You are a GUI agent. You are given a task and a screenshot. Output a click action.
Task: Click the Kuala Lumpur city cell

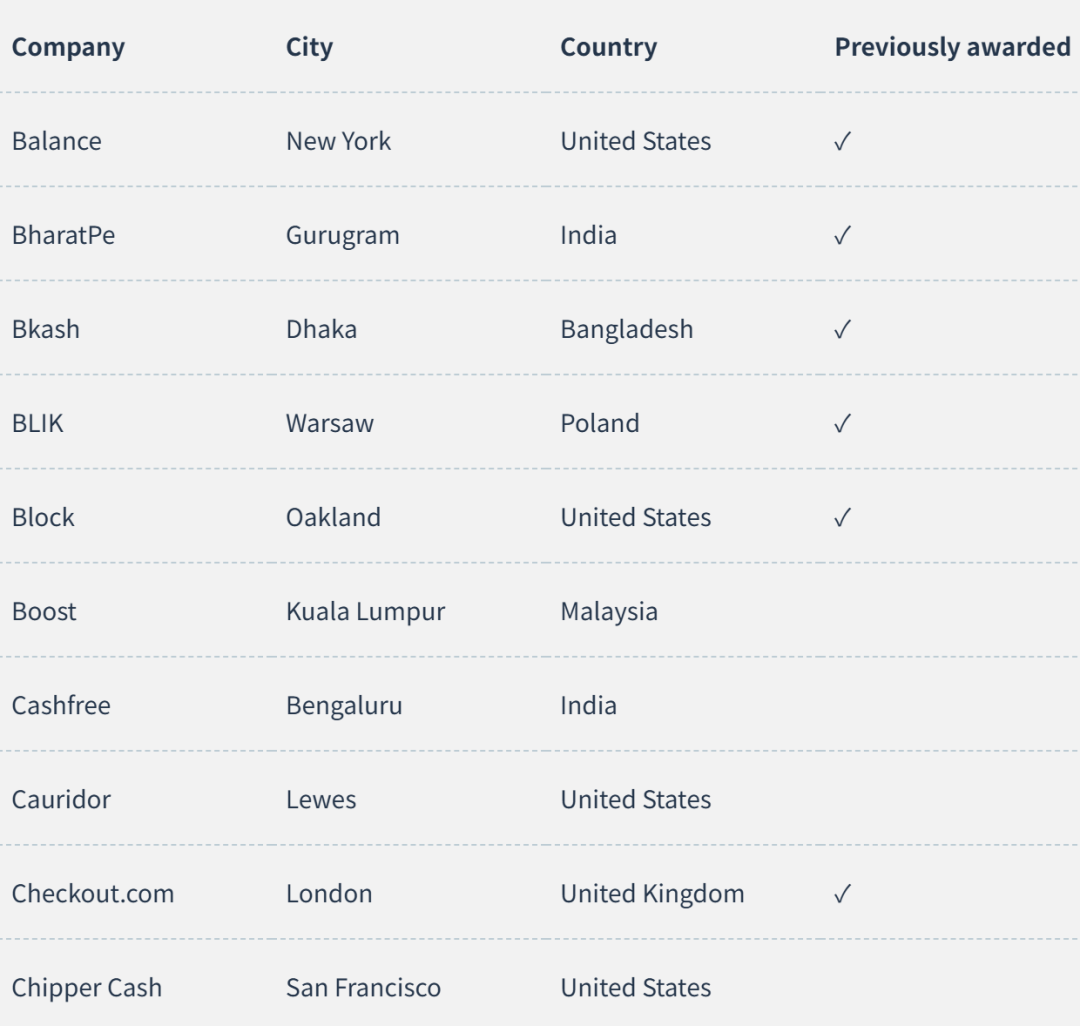pos(366,612)
